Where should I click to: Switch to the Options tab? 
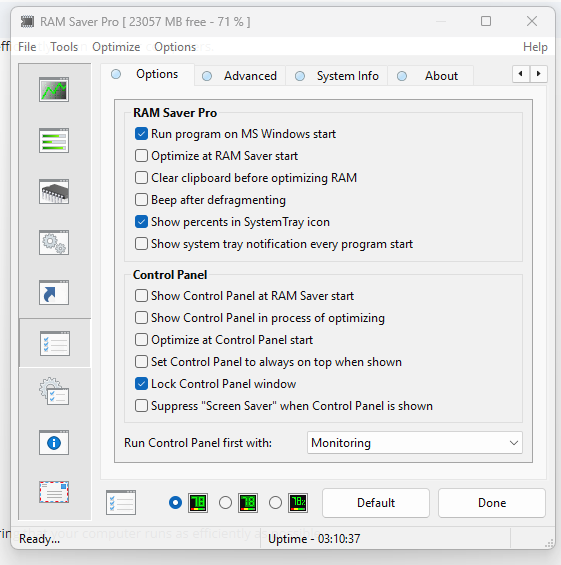pyautogui.click(x=147, y=74)
